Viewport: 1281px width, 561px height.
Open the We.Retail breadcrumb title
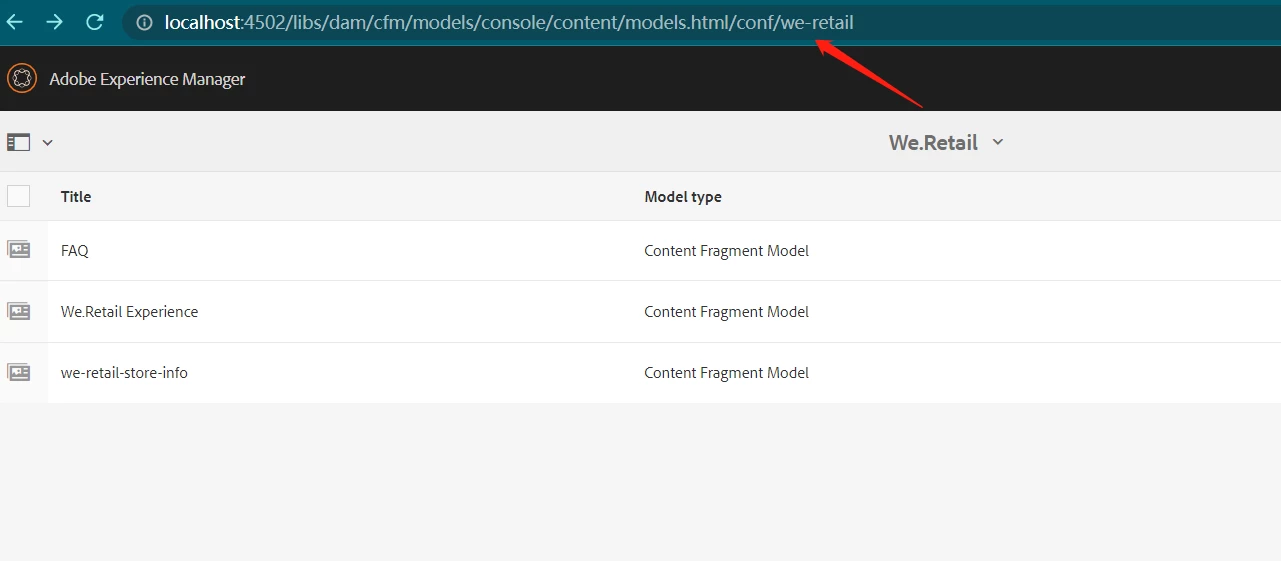[x=933, y=142]
